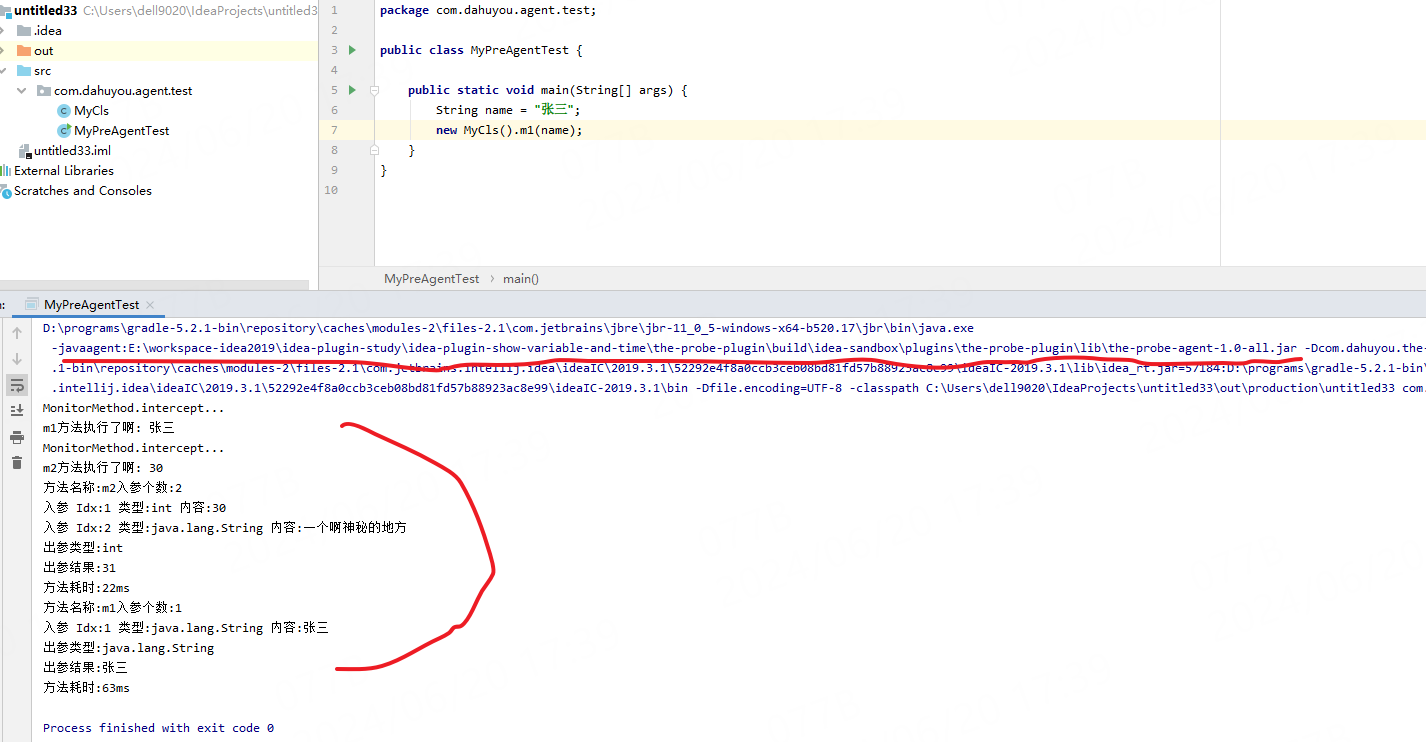This screenshot has height=742, width=1426.
Task: Click the '出参类型:java.lang.String' output line
Action: [x=128, y=648]
